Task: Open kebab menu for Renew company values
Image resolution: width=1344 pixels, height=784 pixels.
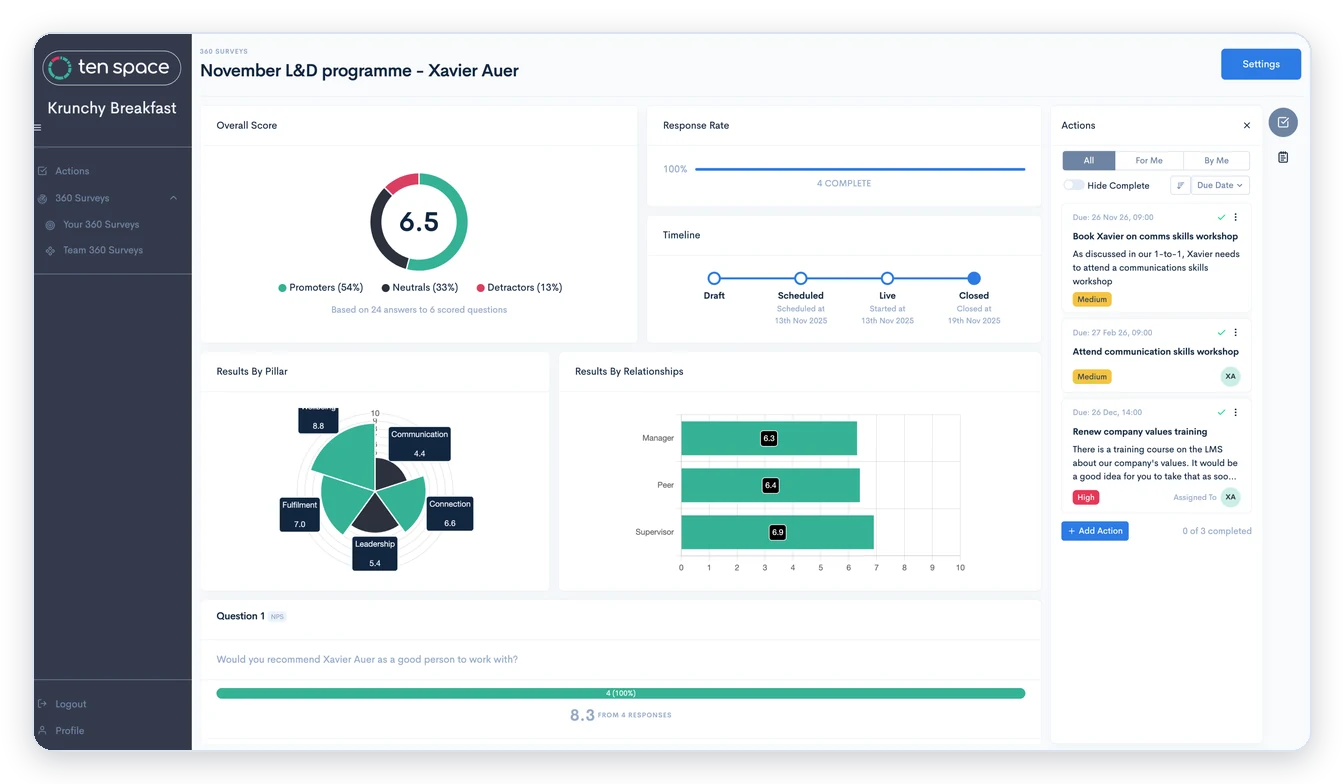Action: (1235, 412)
